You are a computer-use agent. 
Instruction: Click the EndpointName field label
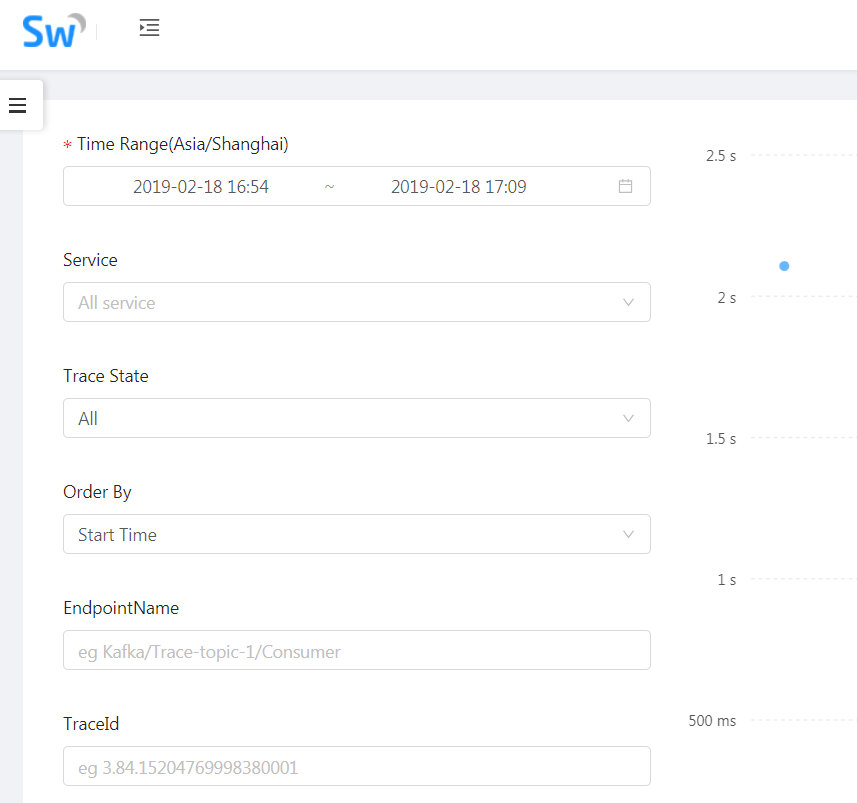coord(120,608)
